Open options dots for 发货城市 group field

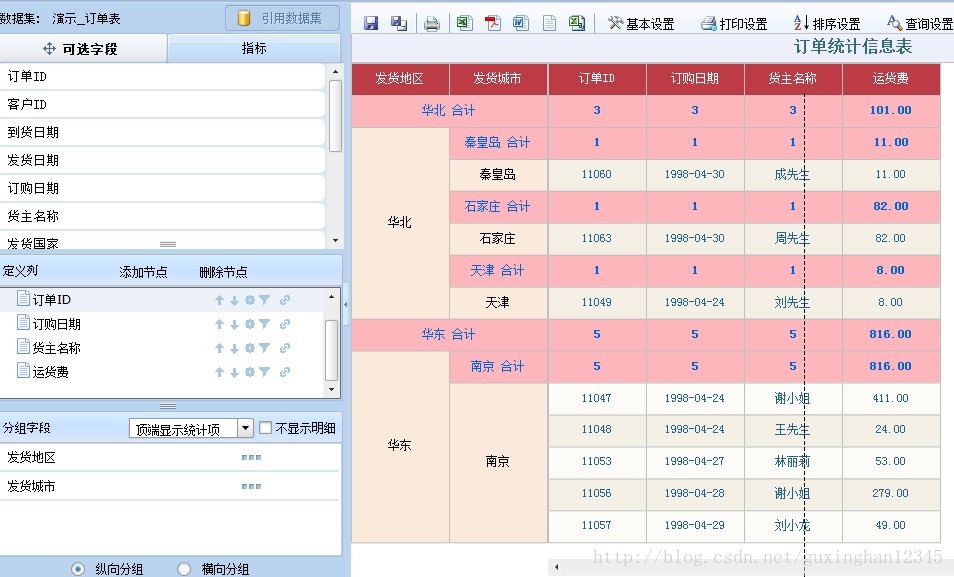(x=251, y=486)
